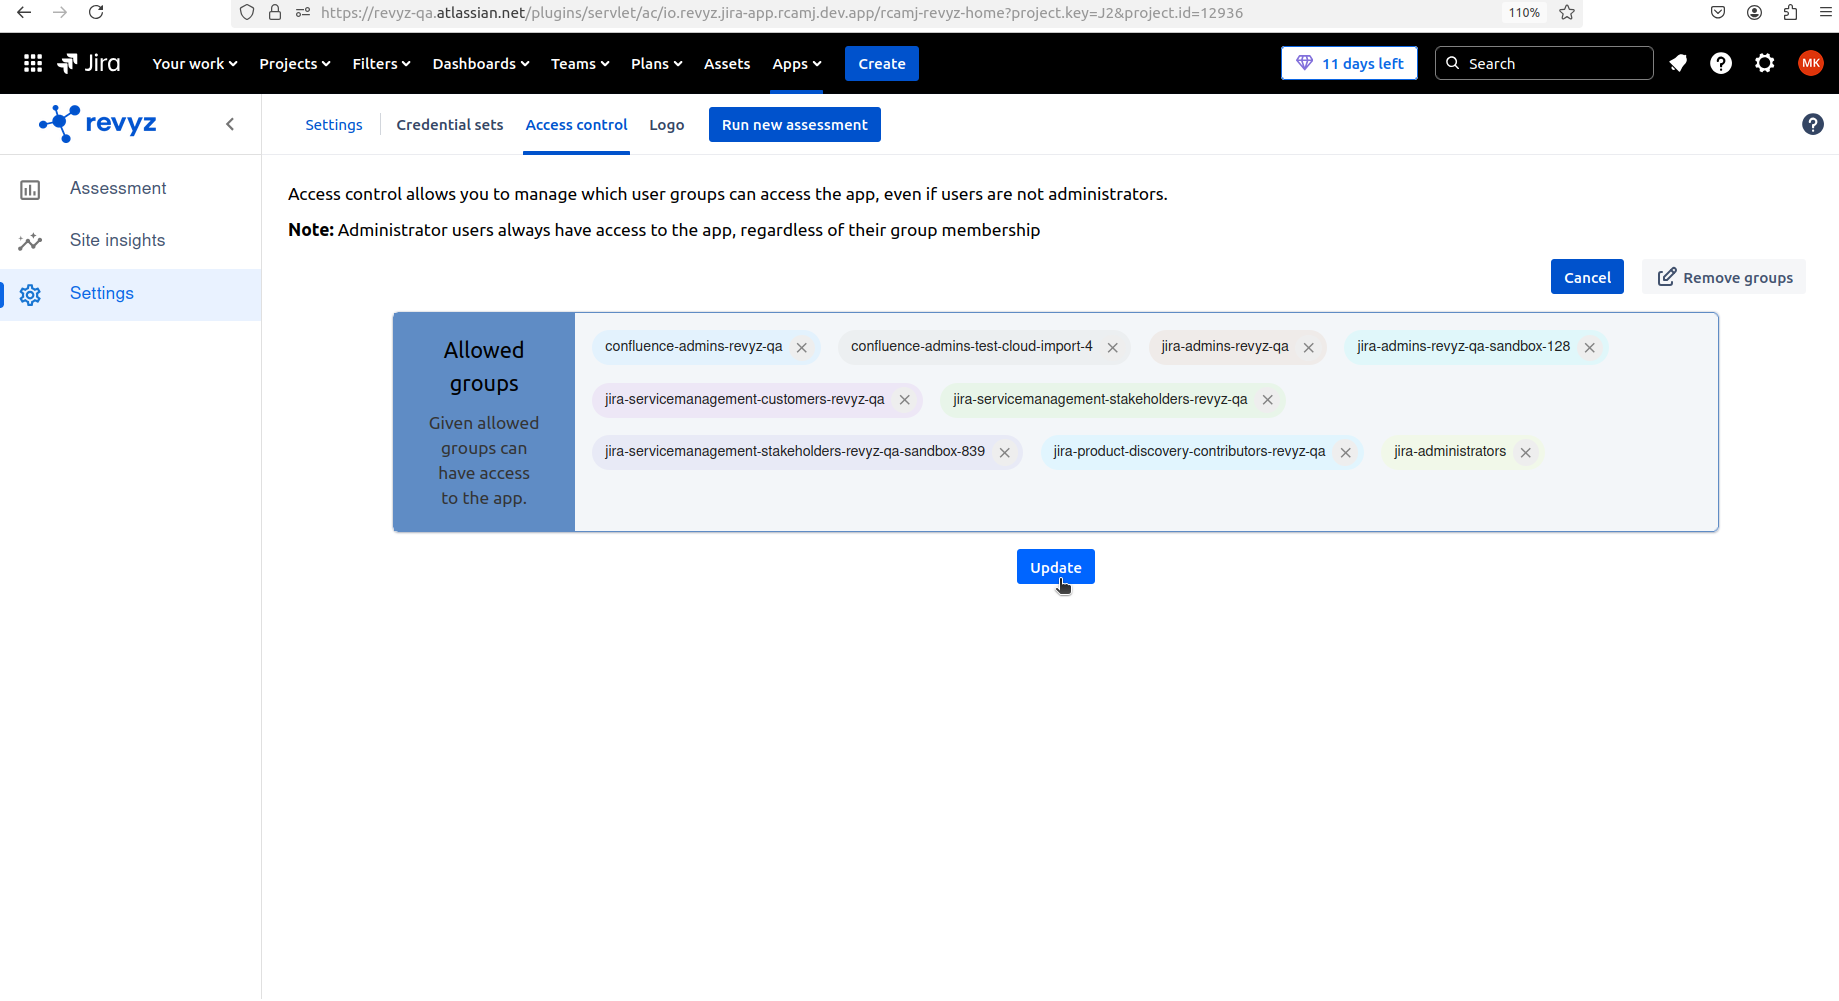Open Assessment in the sidebar
The height and width of the screenshot is (1001, 1839).
pyautogui.click(x=118, y=188)
